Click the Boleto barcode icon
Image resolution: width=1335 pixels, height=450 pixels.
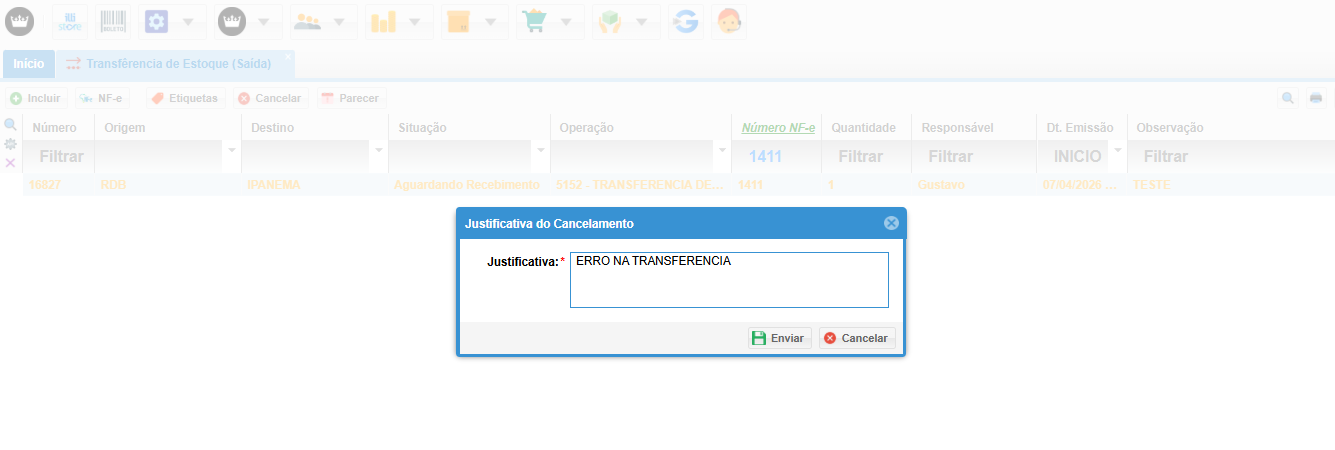[x=113, y=21]
